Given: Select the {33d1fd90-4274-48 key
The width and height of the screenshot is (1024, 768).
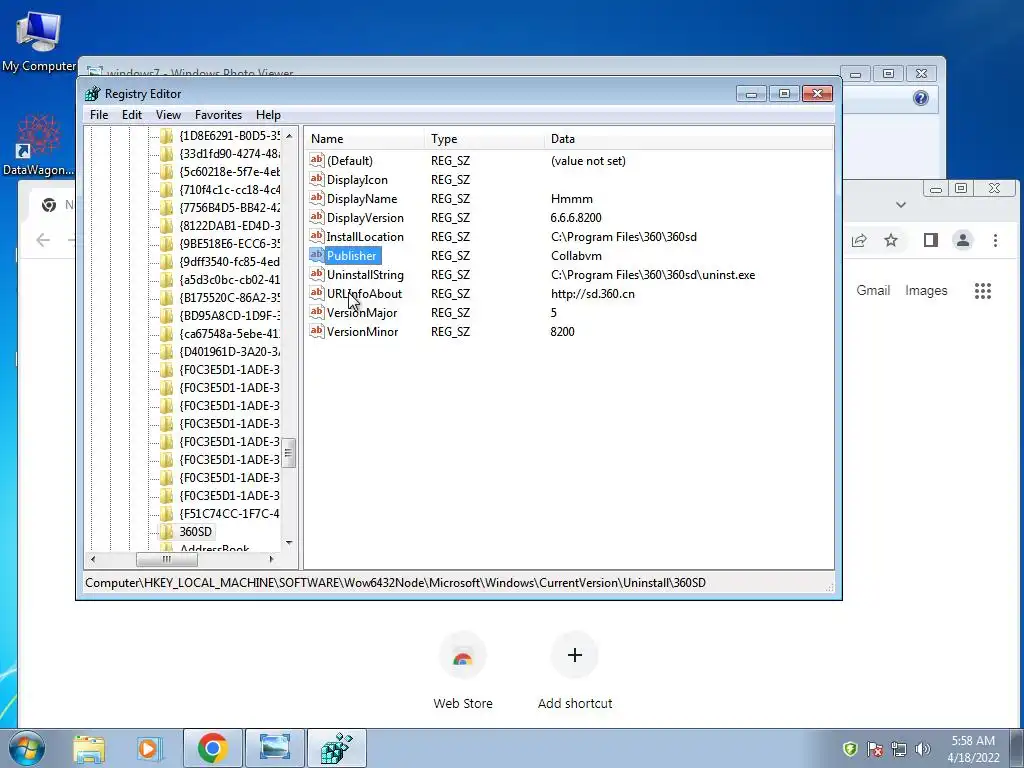Looking at the screenshot, I should 229,154.
